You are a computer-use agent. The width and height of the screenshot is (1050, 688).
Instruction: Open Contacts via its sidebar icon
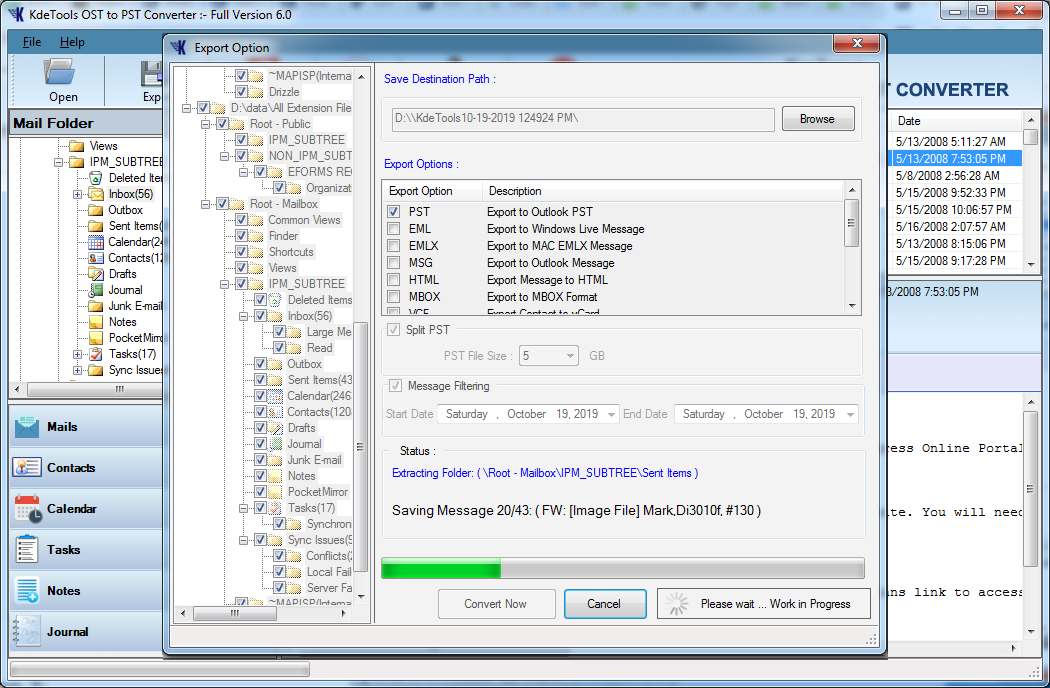pyautogui.click(x=28, y=468)
